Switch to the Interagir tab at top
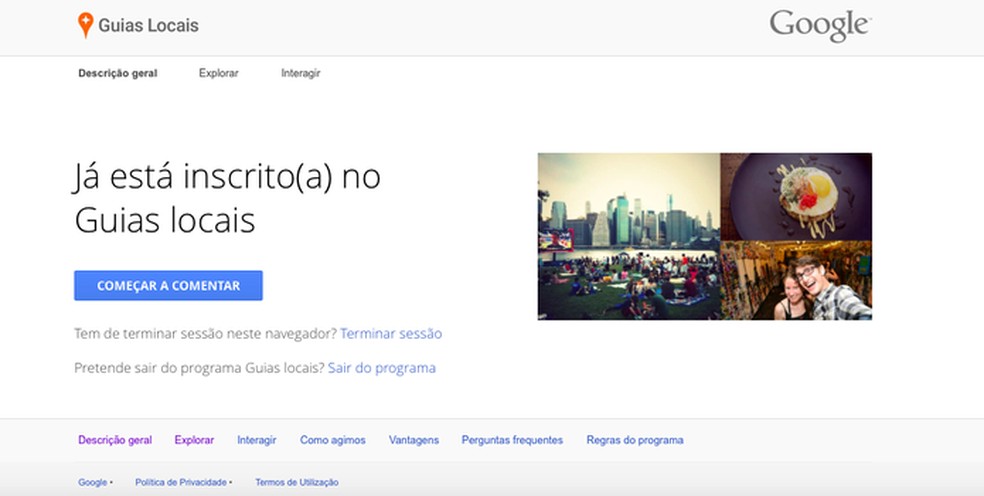Screen dimensions: 984x496 (301, 73)
